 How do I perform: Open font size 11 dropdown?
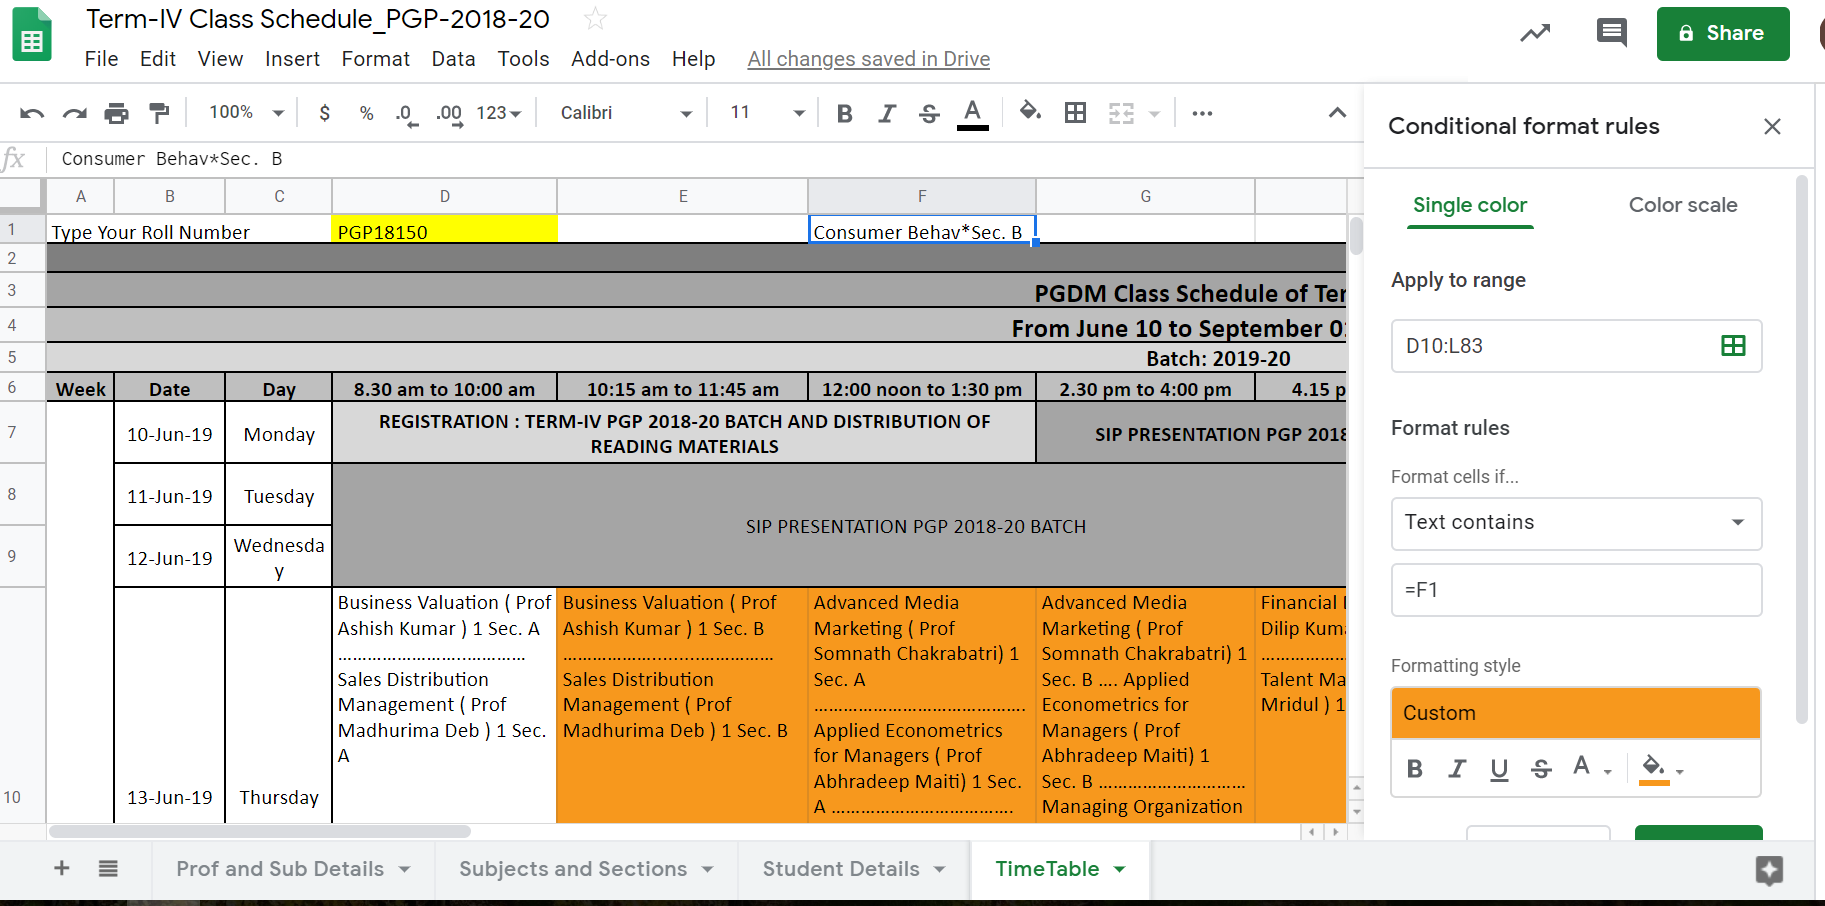click(767, 113)
